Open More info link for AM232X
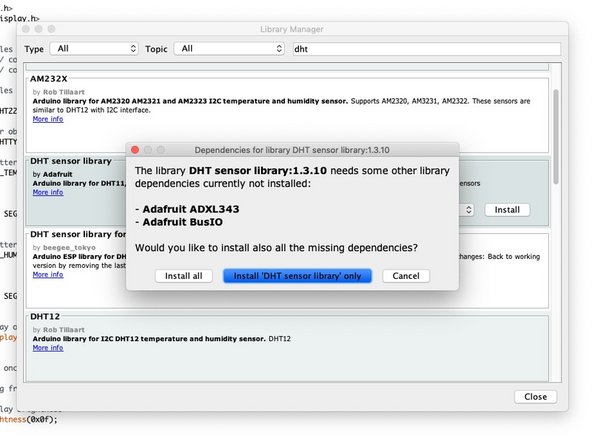This screenshot has width=592, height=444. coord(48,119)
